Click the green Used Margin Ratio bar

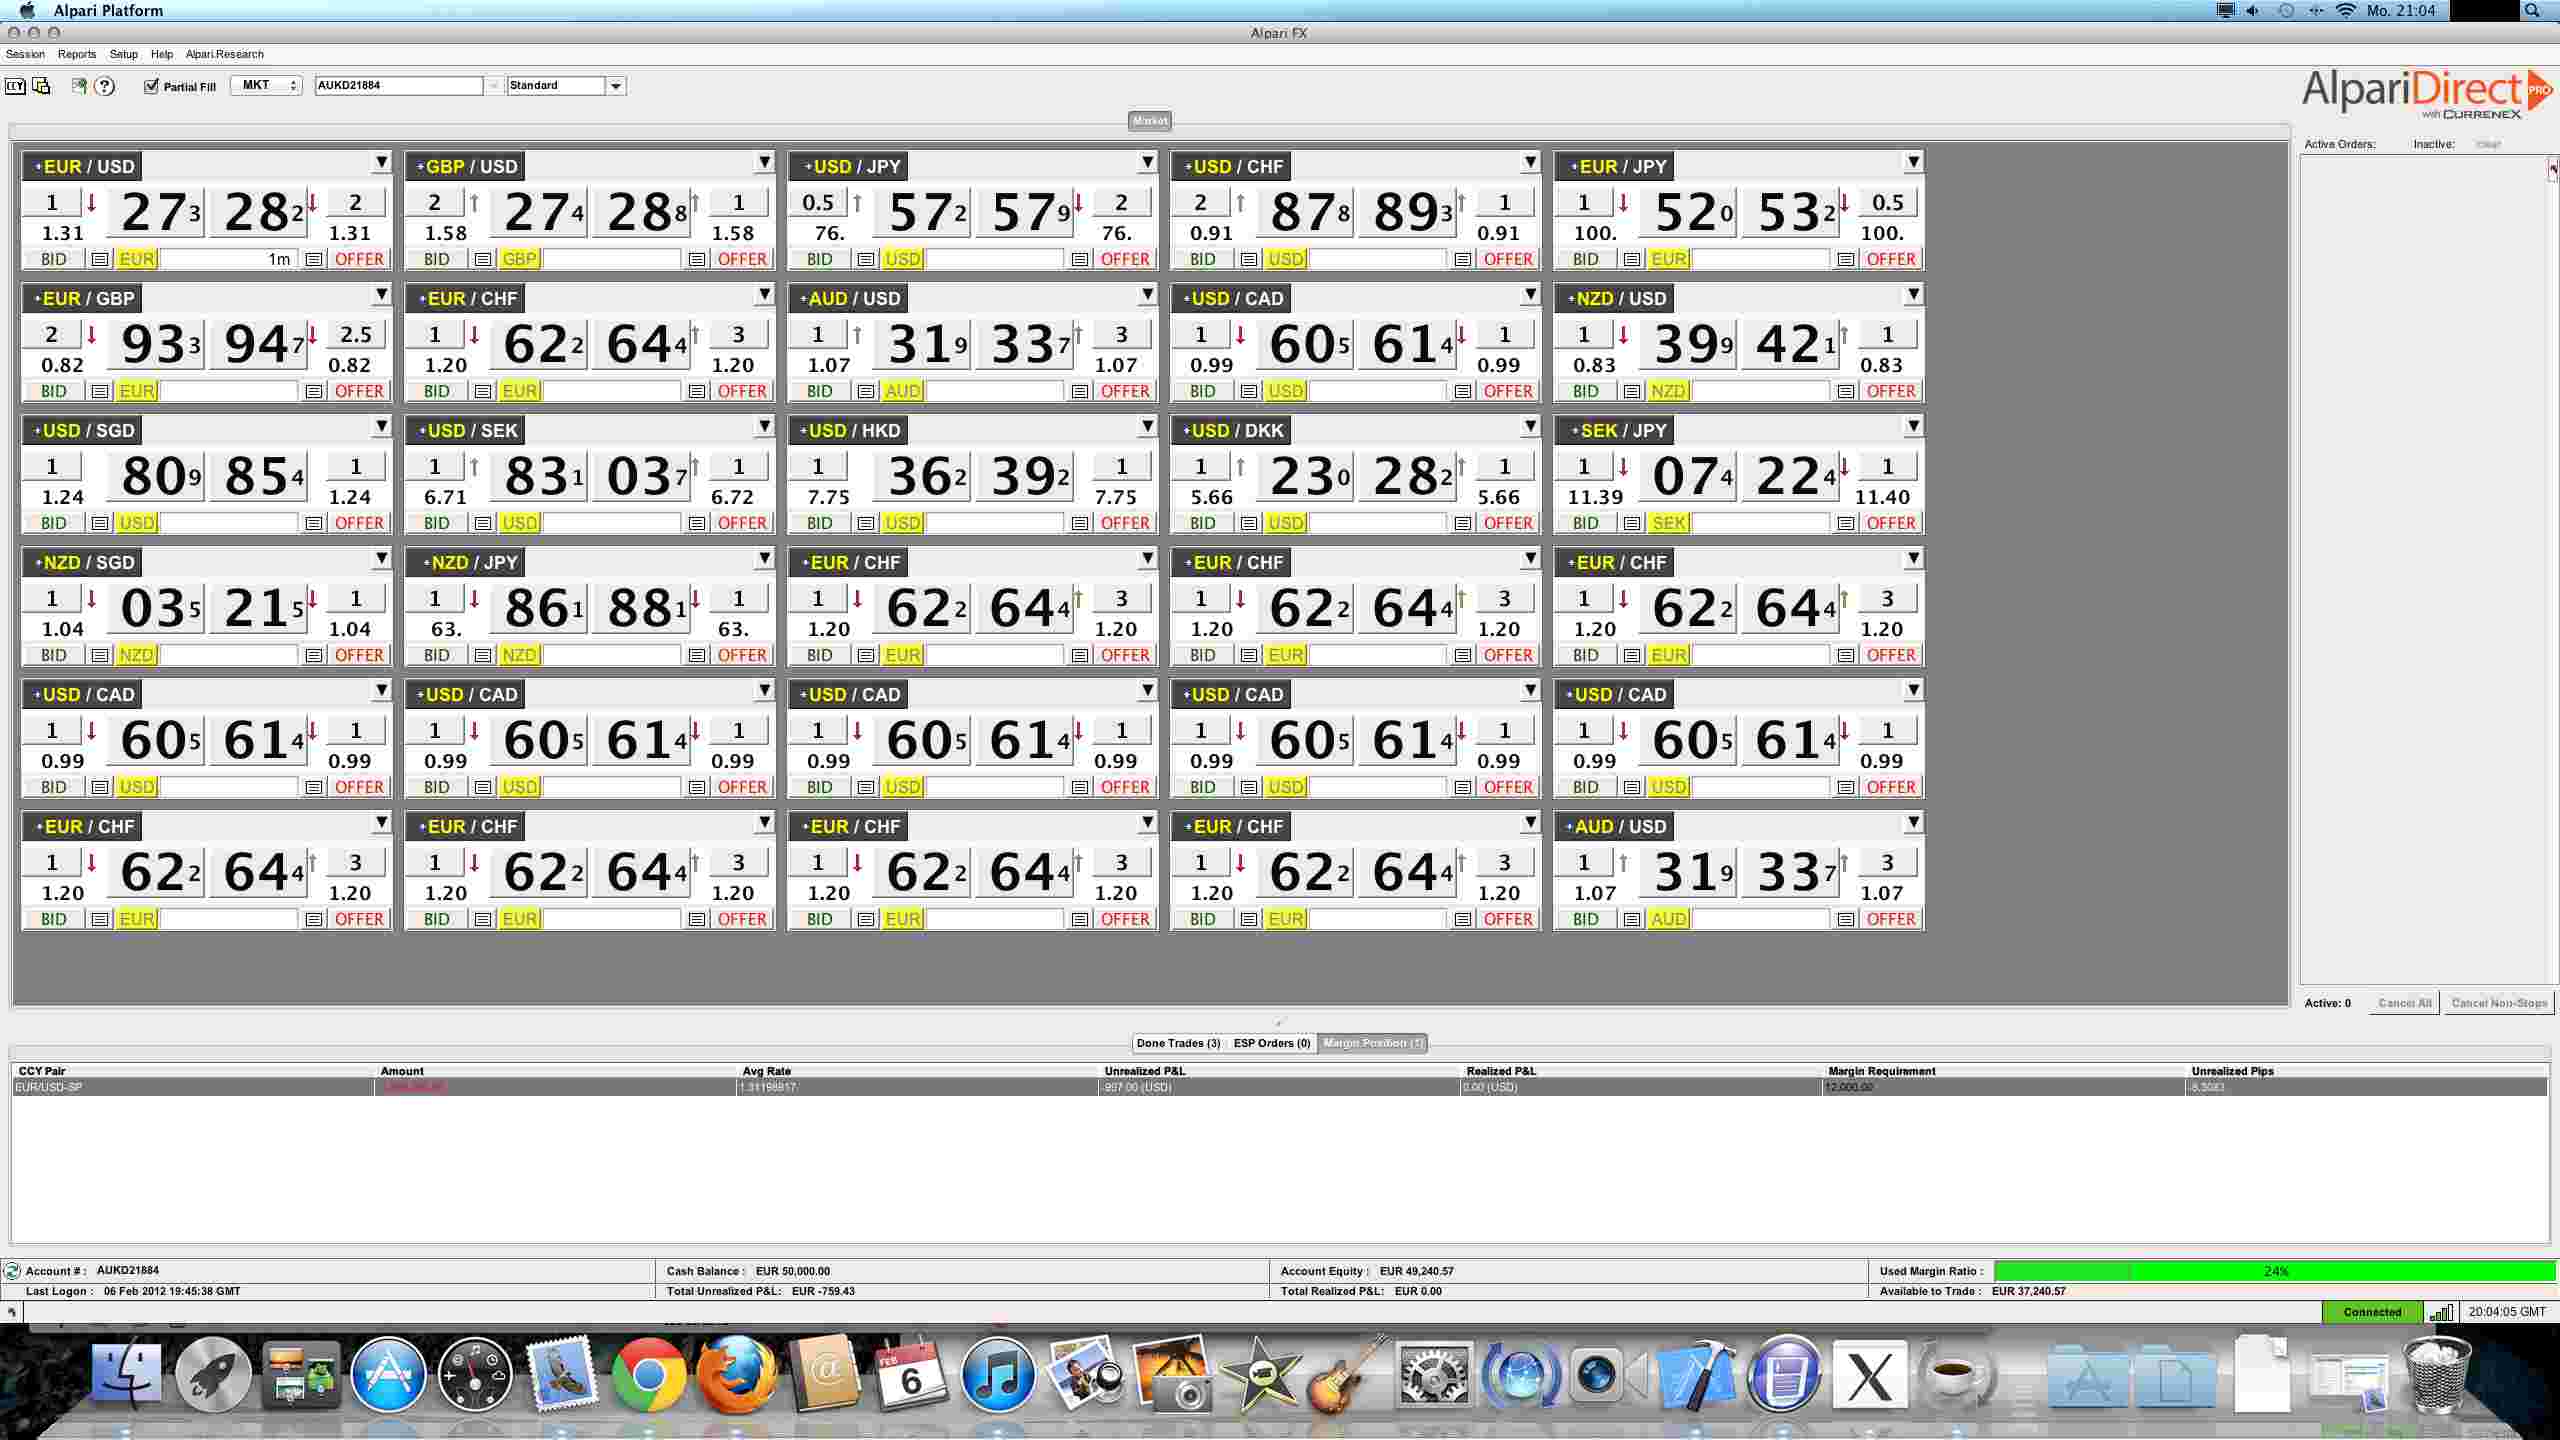pyautogui.click(x=2275, y=1271)
